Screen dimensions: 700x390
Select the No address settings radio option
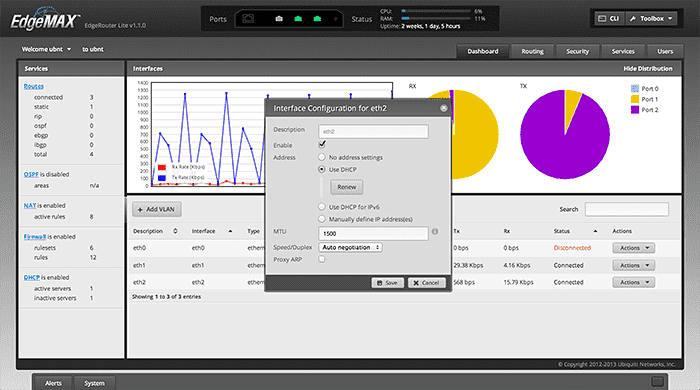(321, 157)
